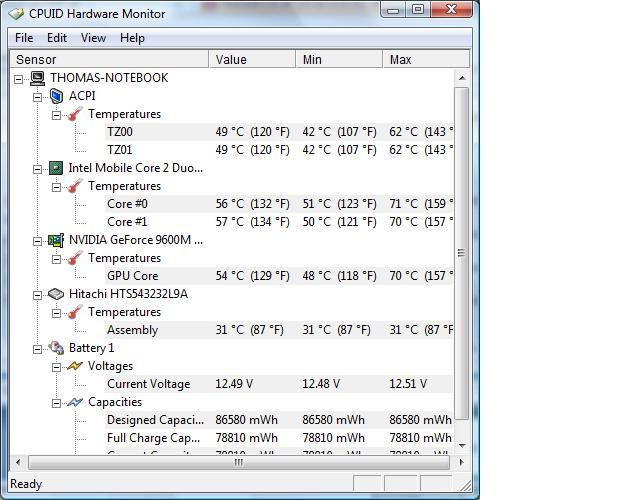Click the 78810 mWh Full Charge value
Viewport: 640px width, 500px height.
coord(246,438)
